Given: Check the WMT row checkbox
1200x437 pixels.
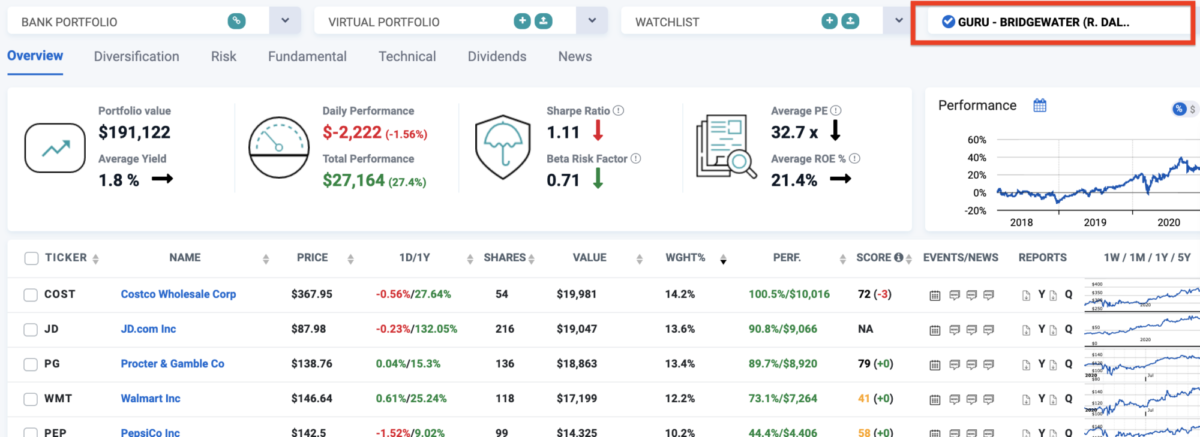Looking at the screenshot, I should tap(31, 399).
